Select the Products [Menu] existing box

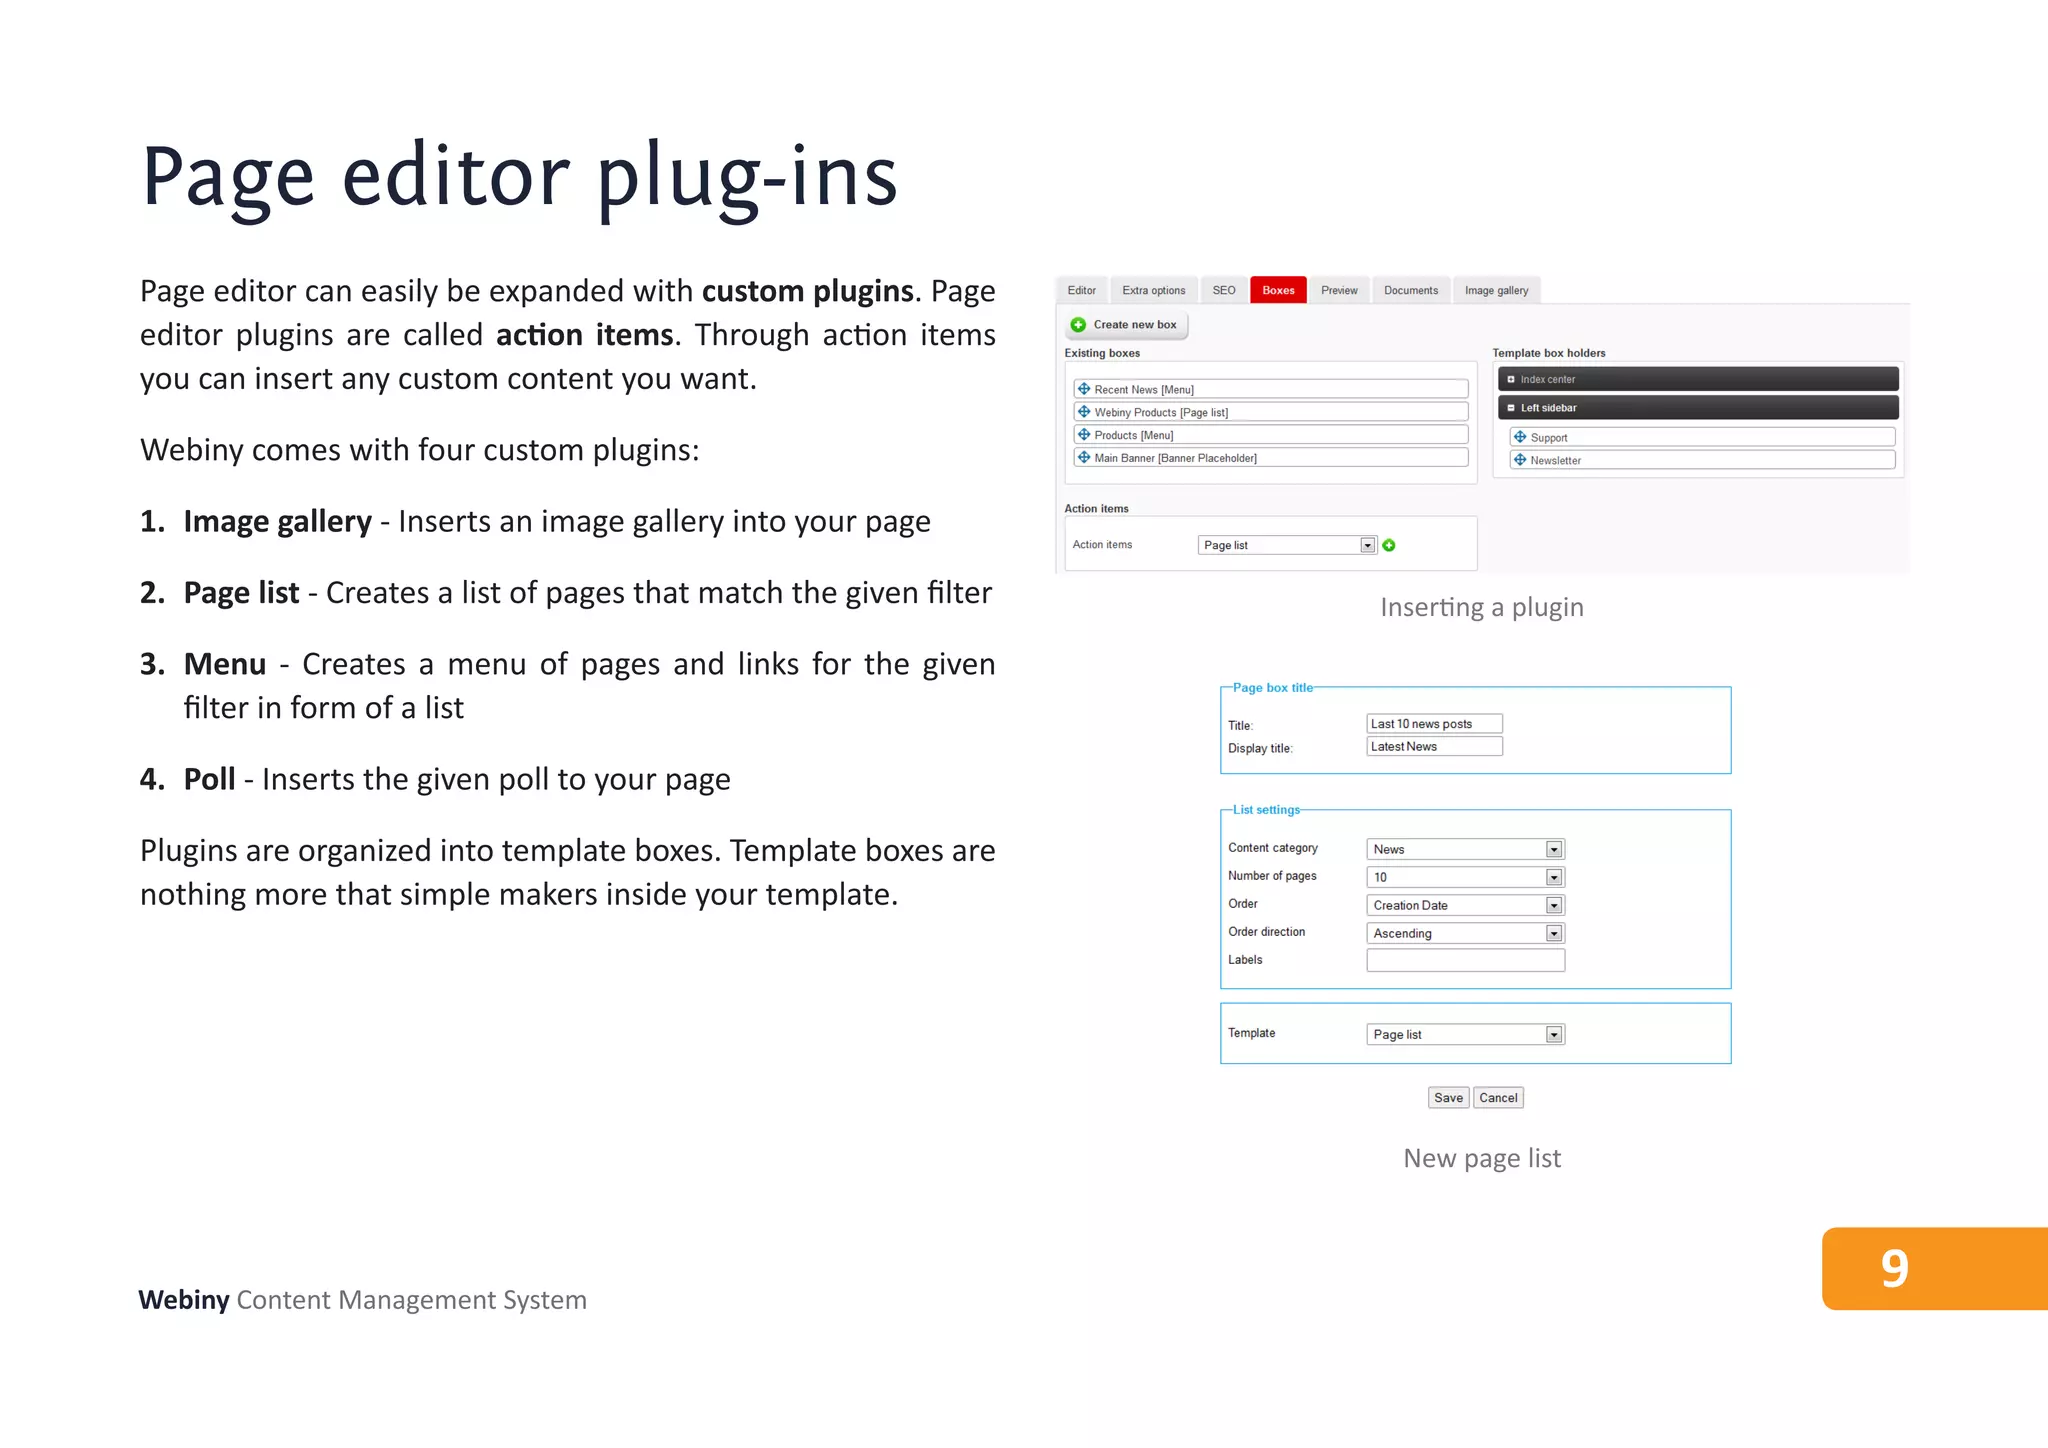tap(1271, 435)
